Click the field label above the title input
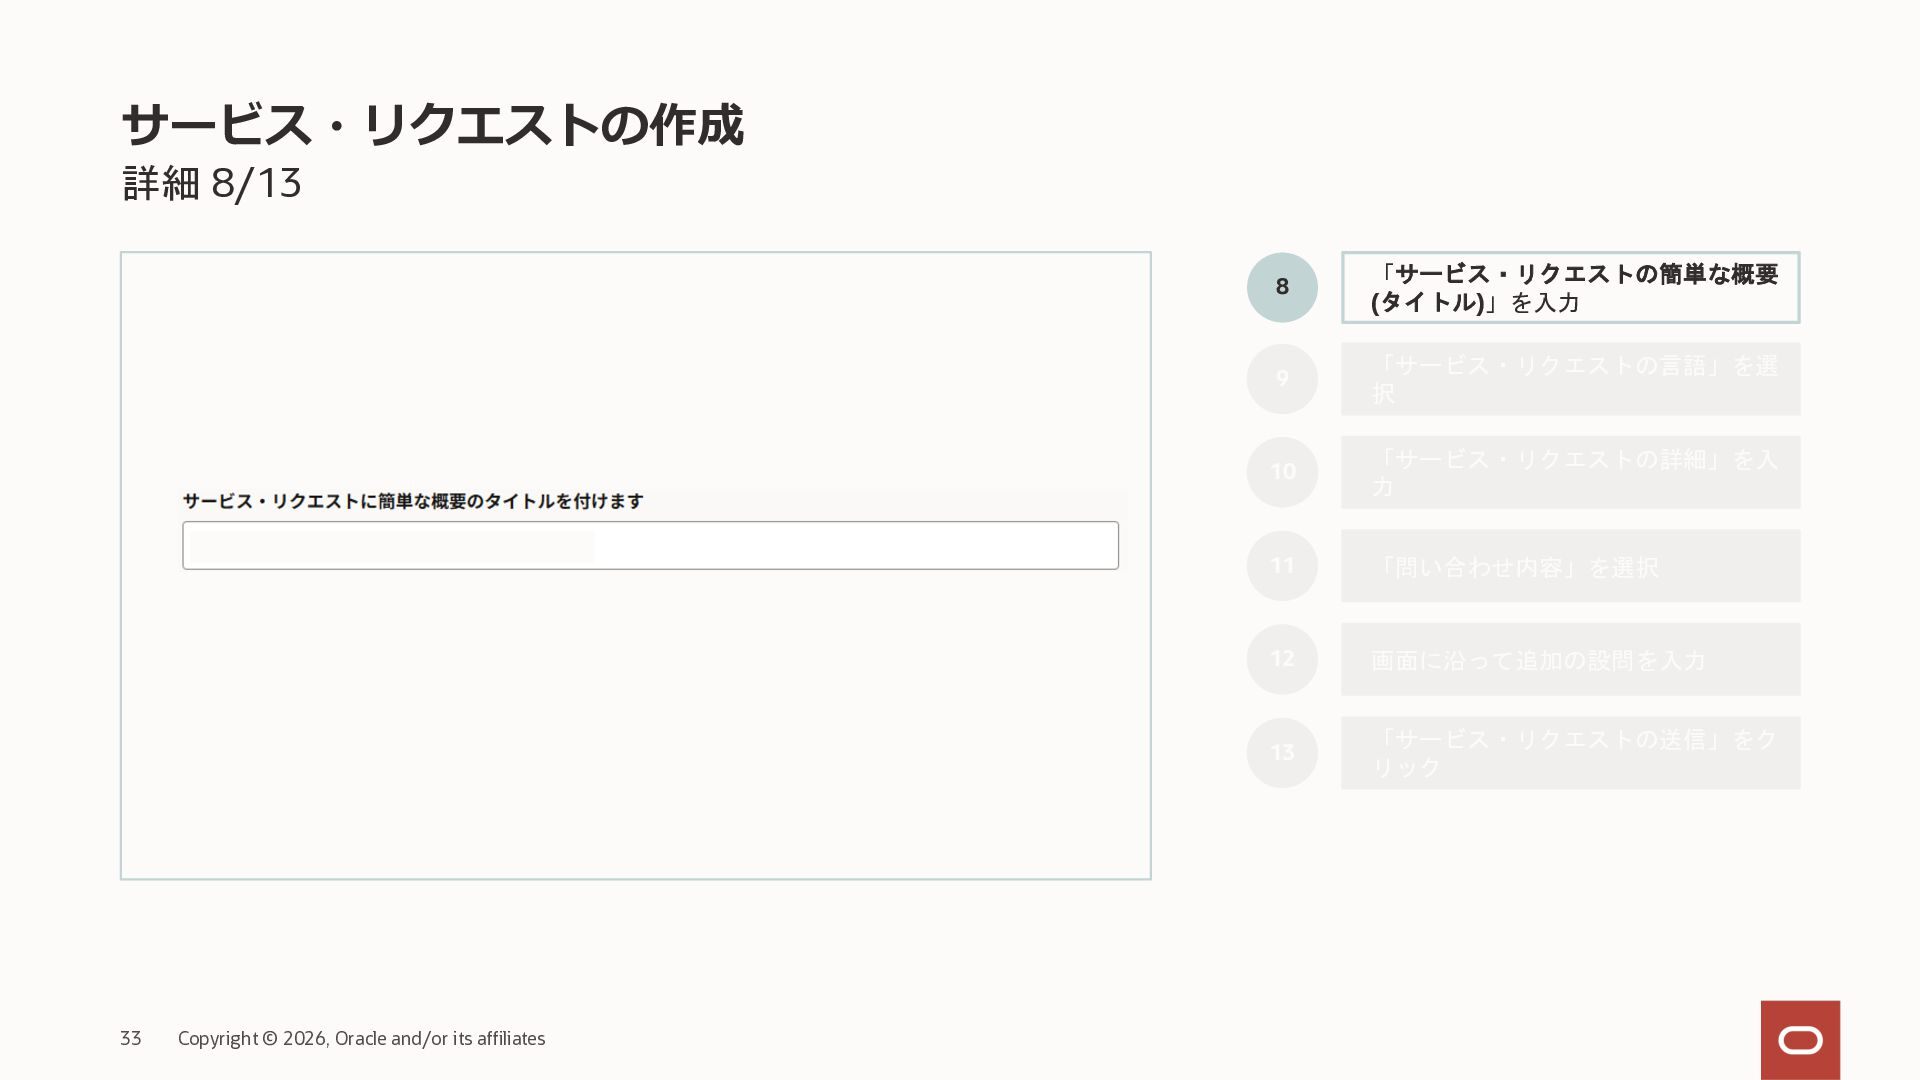Image resolution: width=1920 pixels, height=1080 pixels. coord(412,501)
